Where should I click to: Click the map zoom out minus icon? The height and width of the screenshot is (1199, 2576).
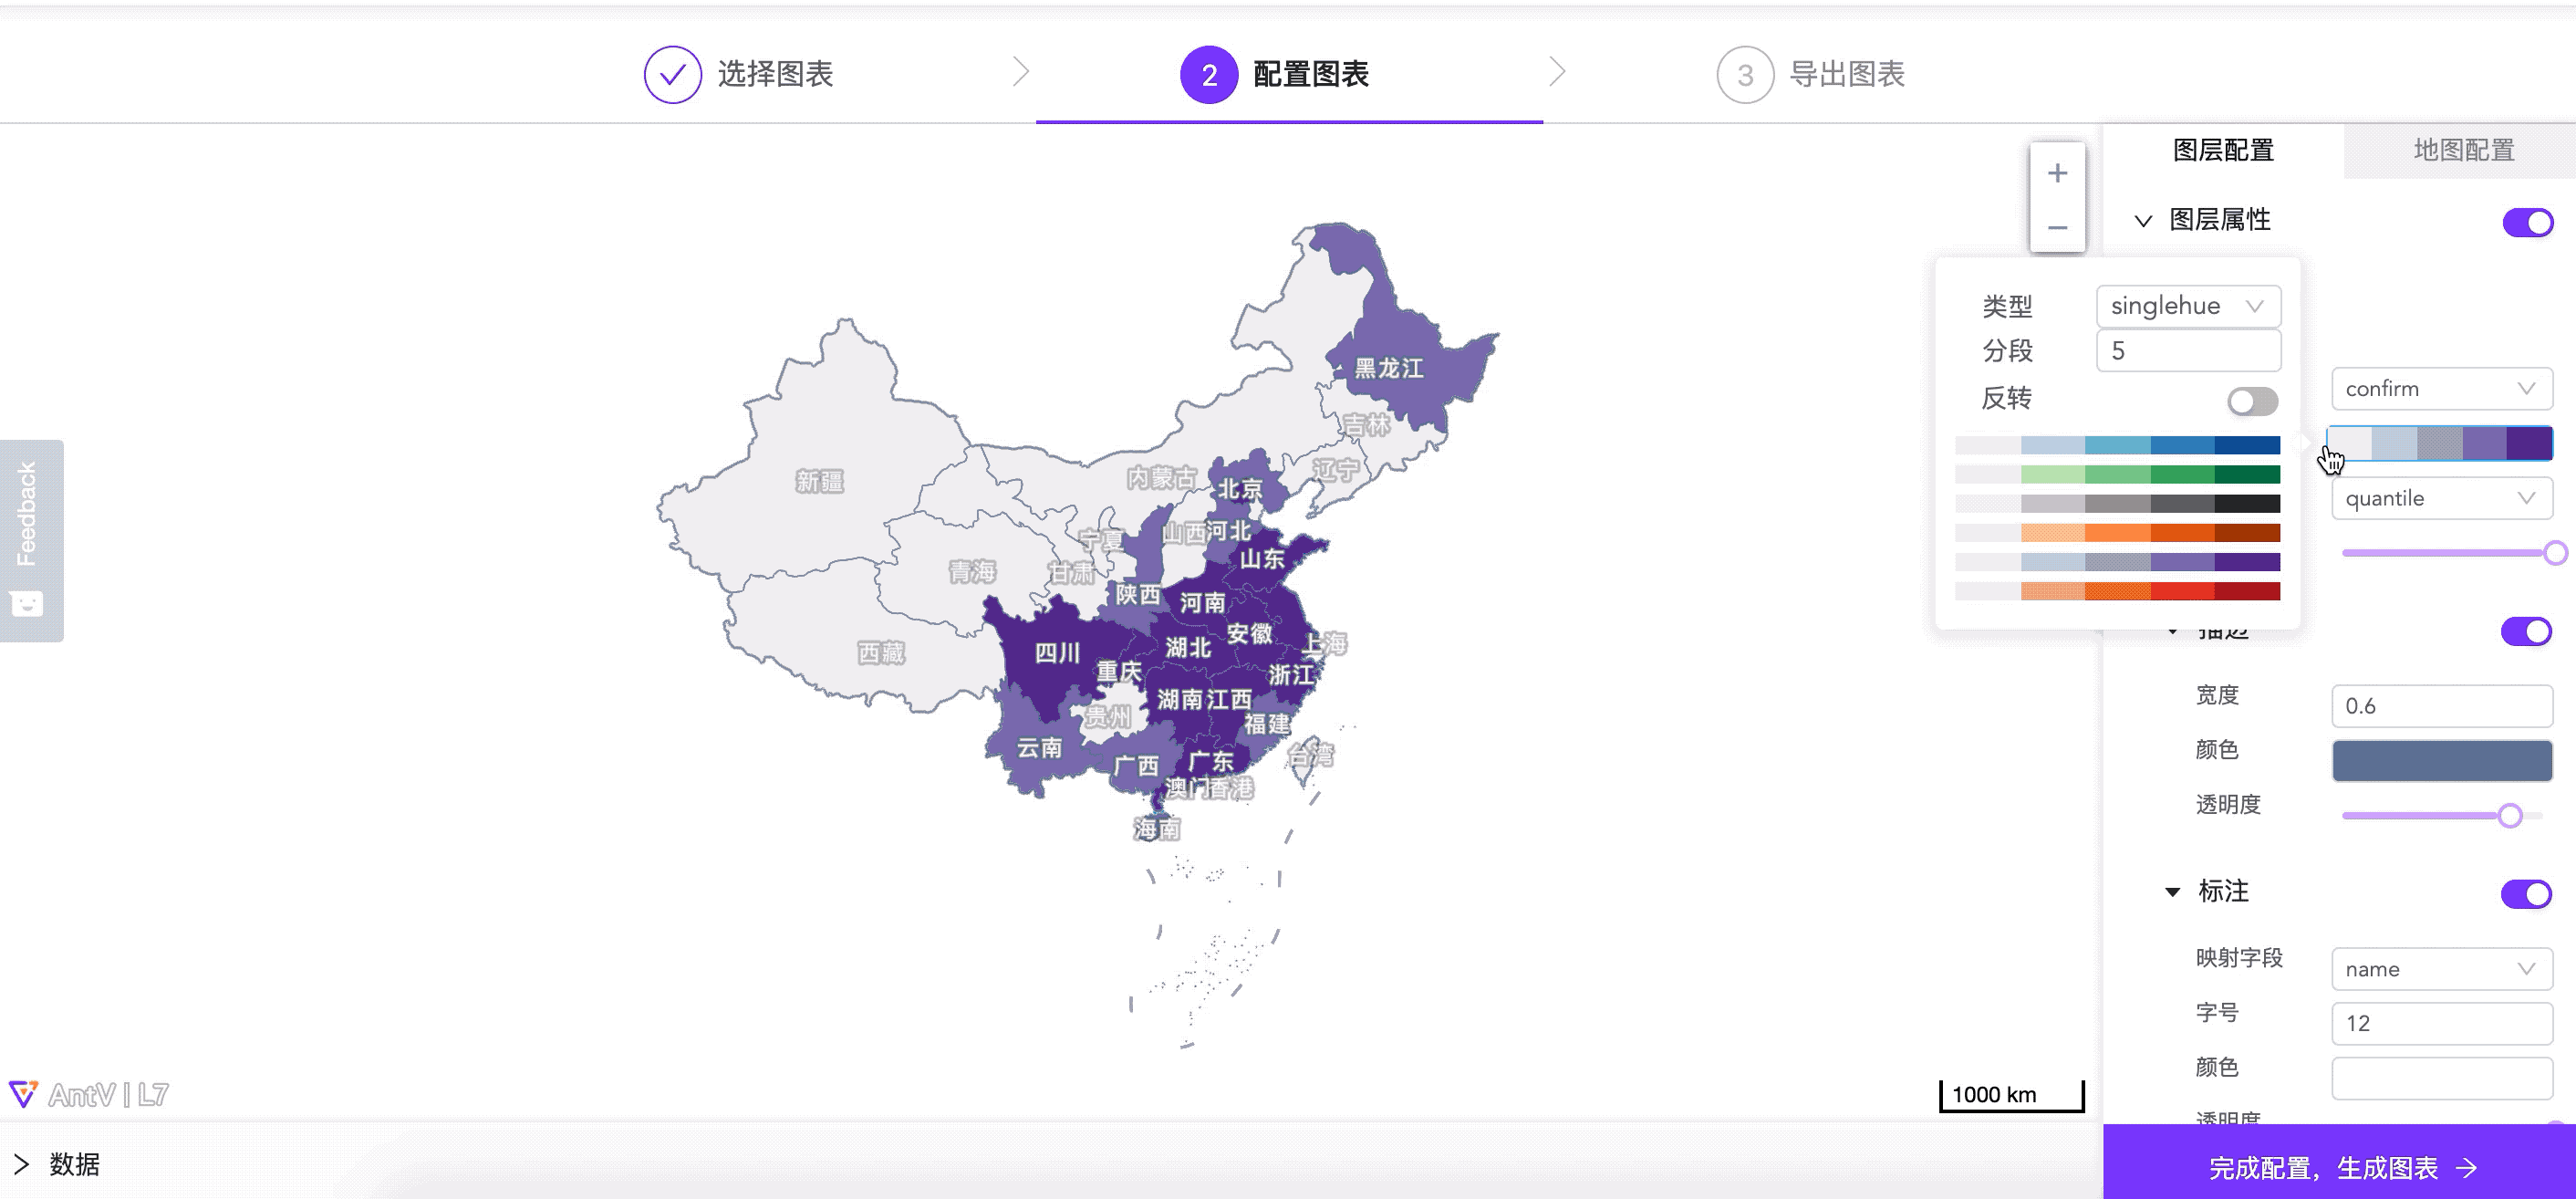pyautogui.click(x=2057, y=227)
